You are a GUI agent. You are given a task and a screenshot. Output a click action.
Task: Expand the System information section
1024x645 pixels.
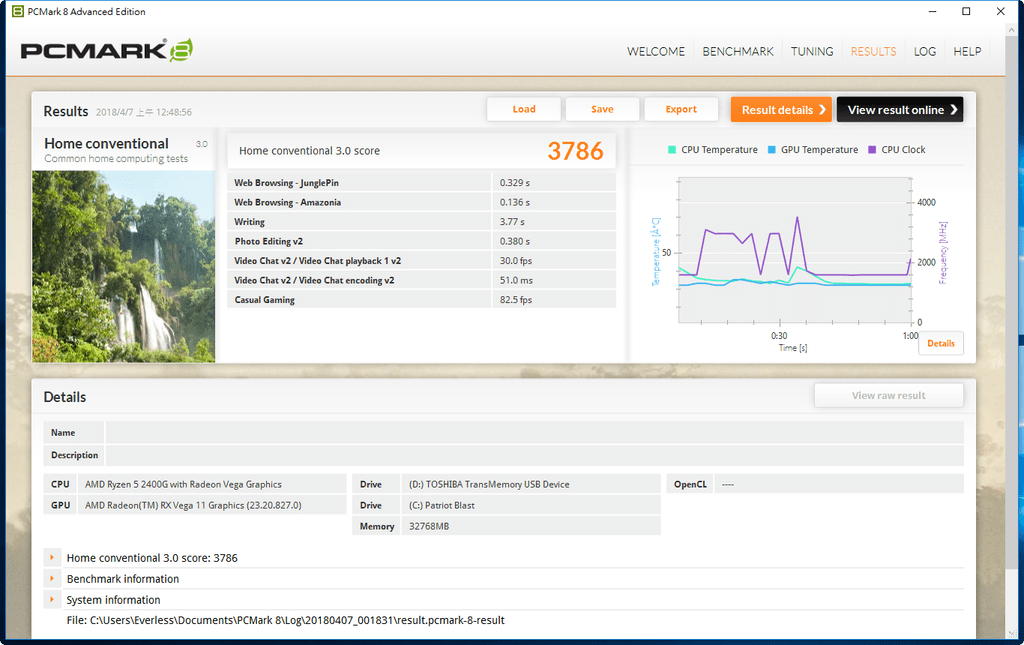52,599
